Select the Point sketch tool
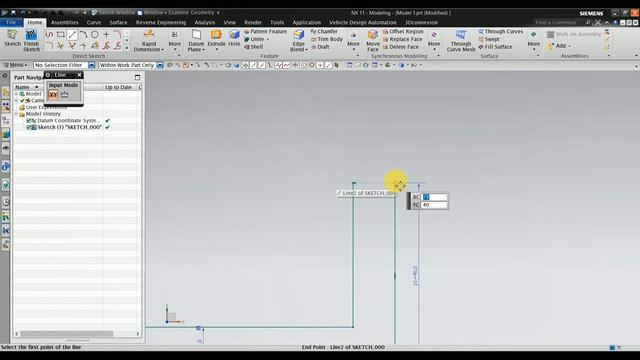Image resolution: width=640 pixels, height=360 pixels. (106, 35)
